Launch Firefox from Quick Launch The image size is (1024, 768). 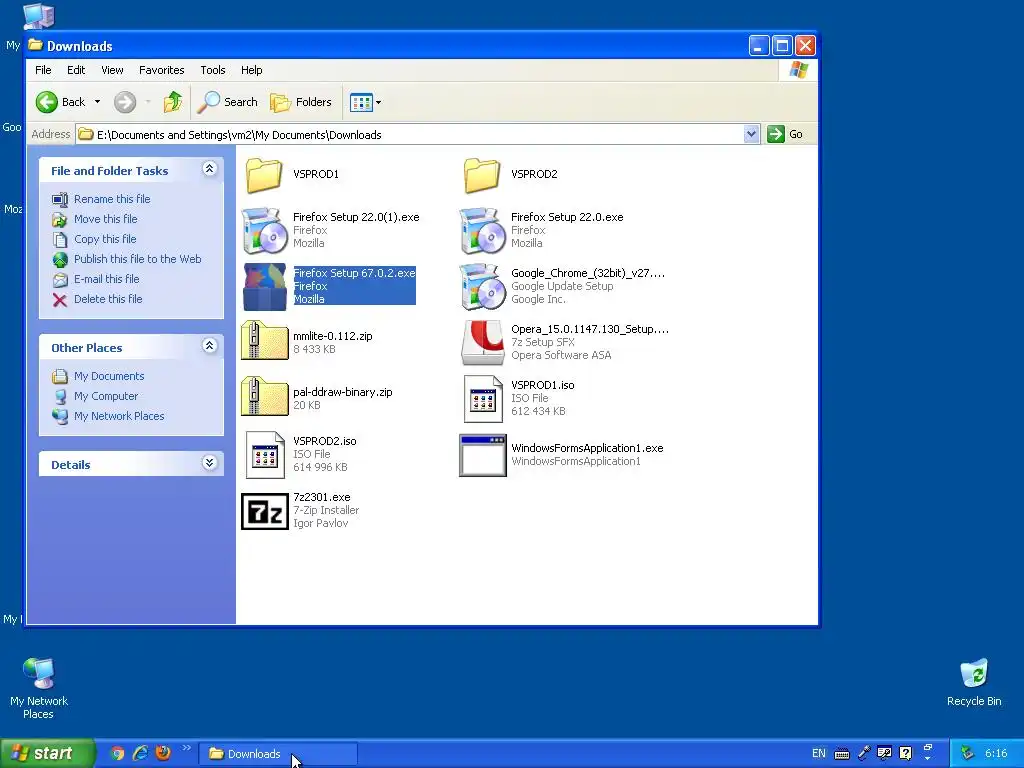tap(163, 754)
